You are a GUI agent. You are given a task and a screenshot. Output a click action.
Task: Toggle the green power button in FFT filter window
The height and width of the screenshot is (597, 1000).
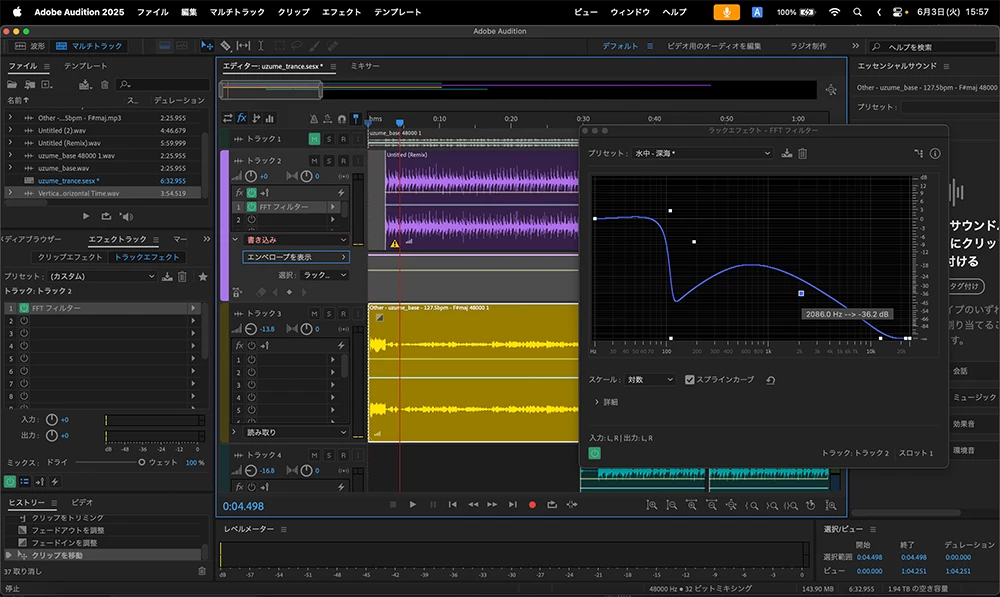tap(594, 453)
